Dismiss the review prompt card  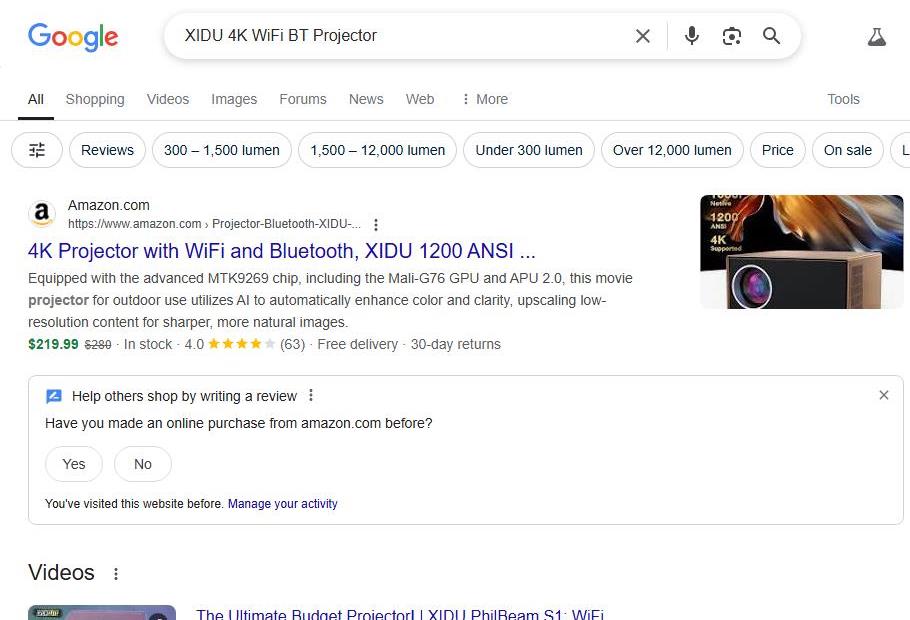[x=883, y=395]
